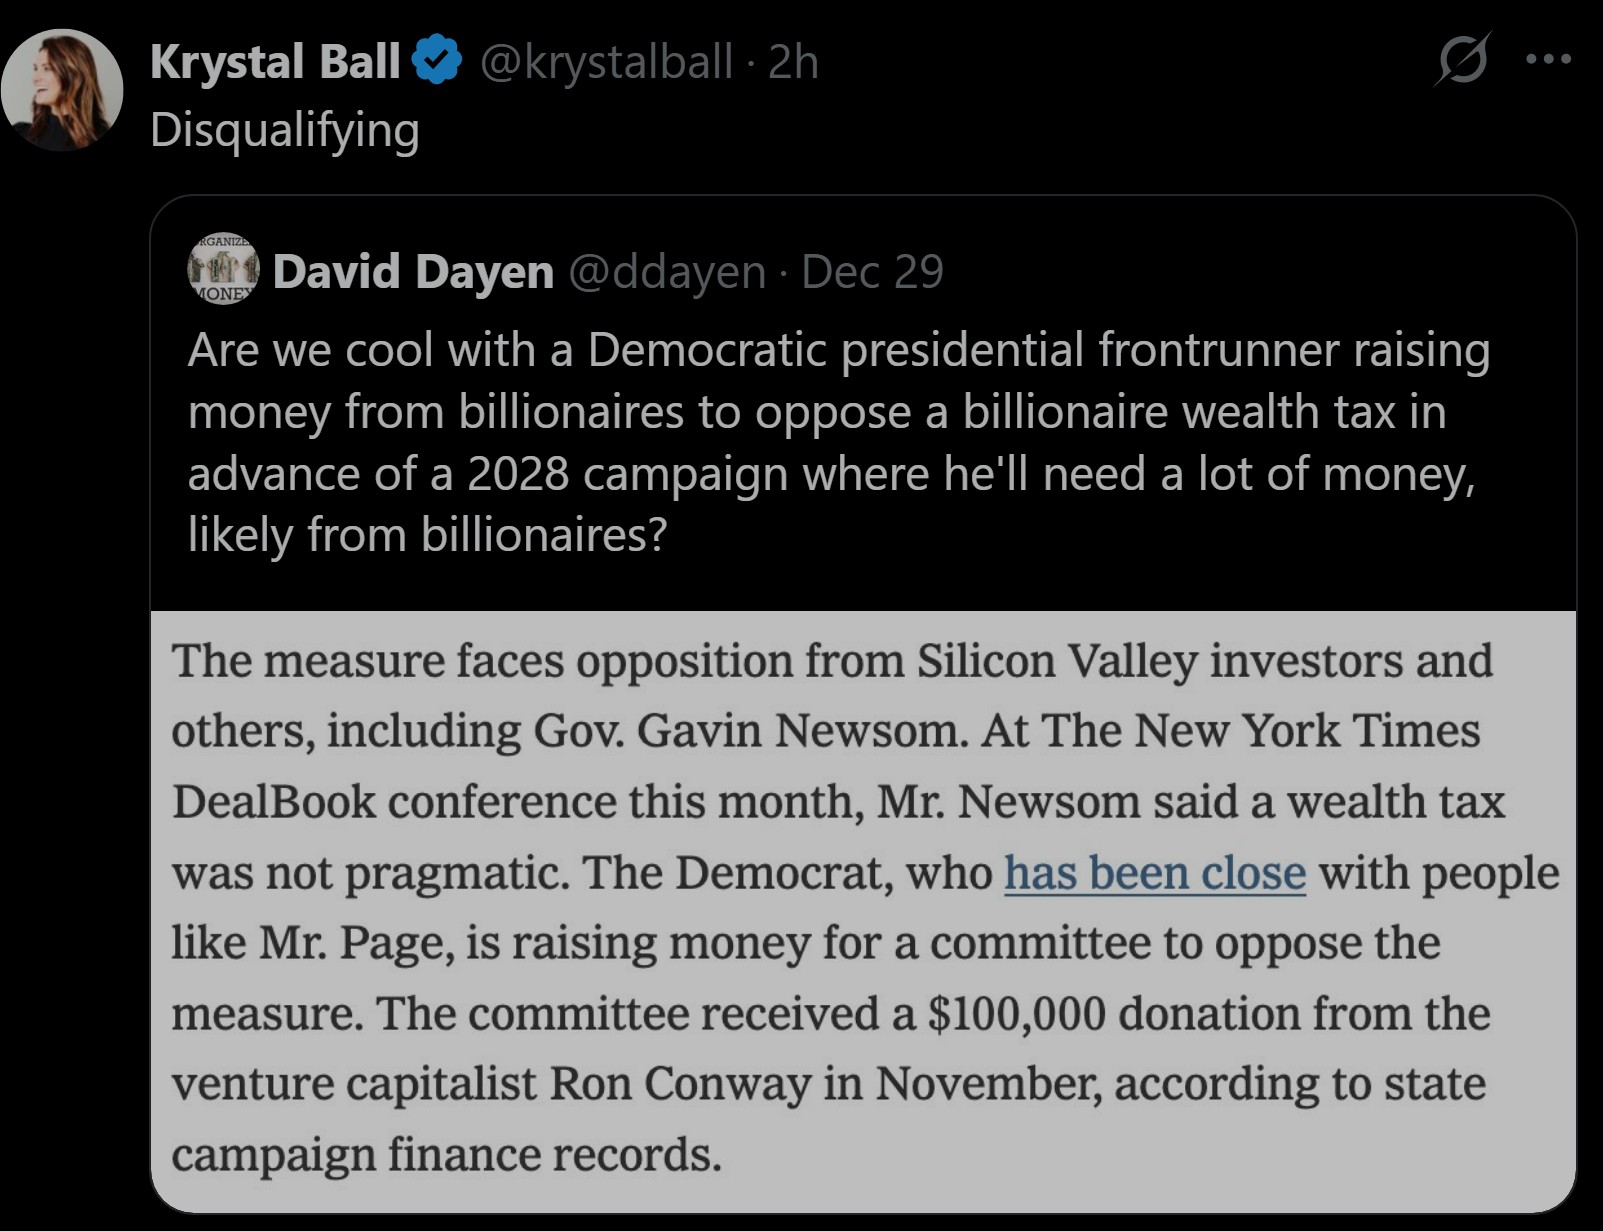Screen dimensions: 1603x1231
Task: Click David Dayen's small avatar icon
Action: coord(224,270)
